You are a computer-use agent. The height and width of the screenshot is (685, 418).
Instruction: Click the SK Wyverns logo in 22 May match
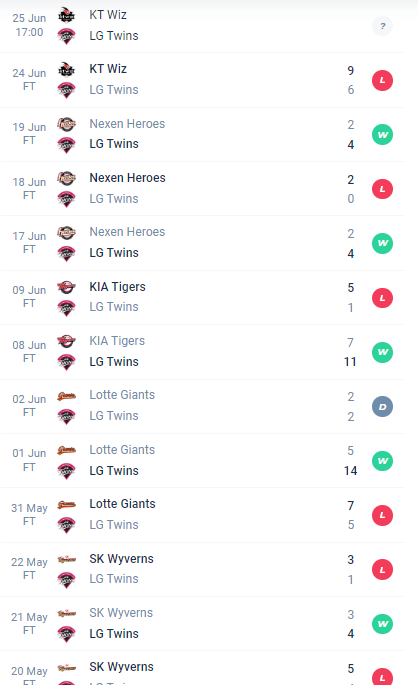click(x=66, y=560)
